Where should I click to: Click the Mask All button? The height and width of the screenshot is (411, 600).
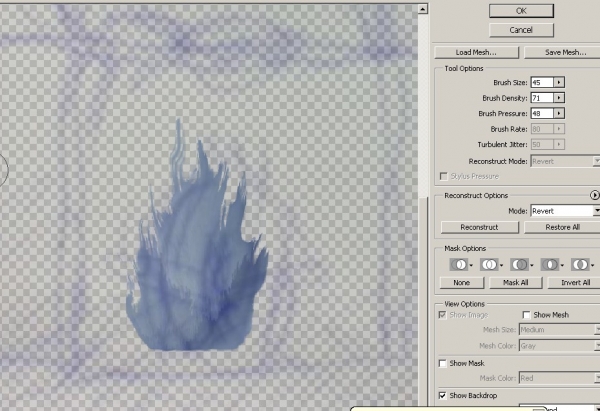[516, 282]
